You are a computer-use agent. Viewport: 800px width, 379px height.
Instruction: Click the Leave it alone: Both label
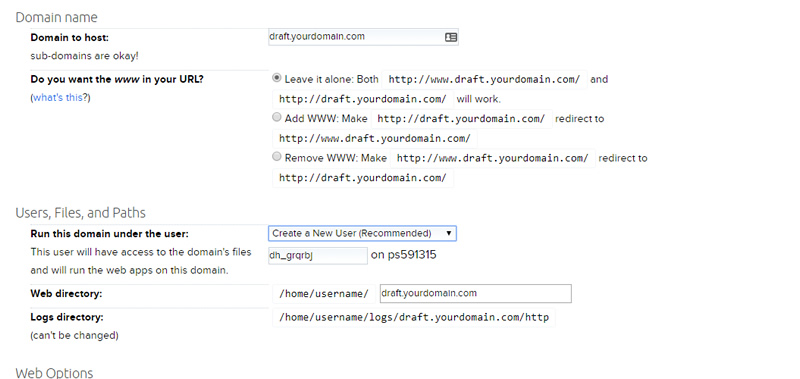(332, 79)
